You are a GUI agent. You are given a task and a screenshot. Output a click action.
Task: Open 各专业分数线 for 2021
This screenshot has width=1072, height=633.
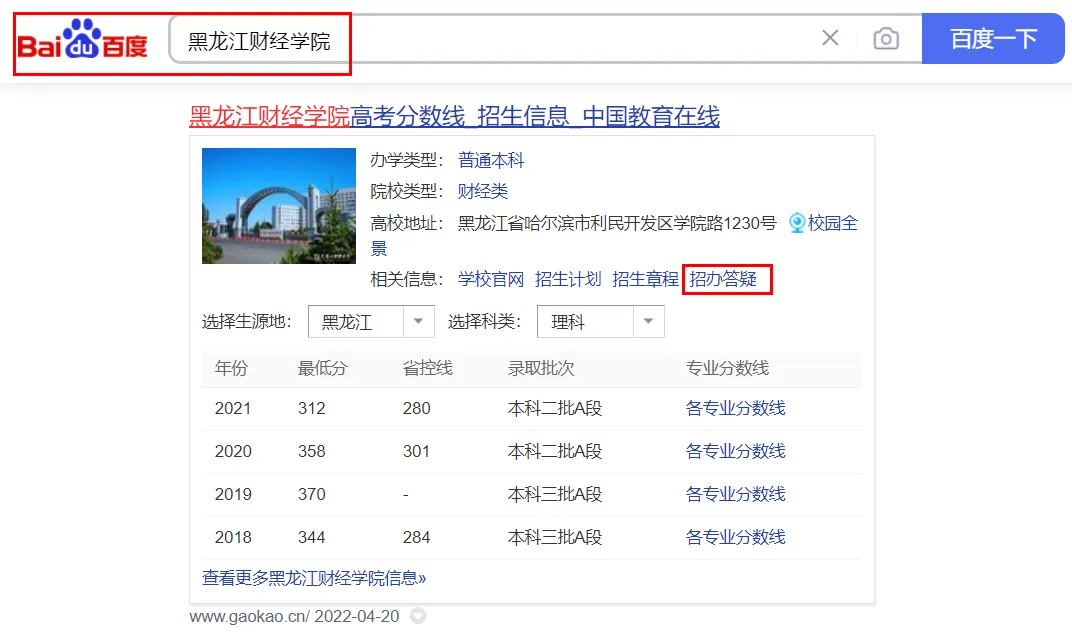tap(736, 408)
